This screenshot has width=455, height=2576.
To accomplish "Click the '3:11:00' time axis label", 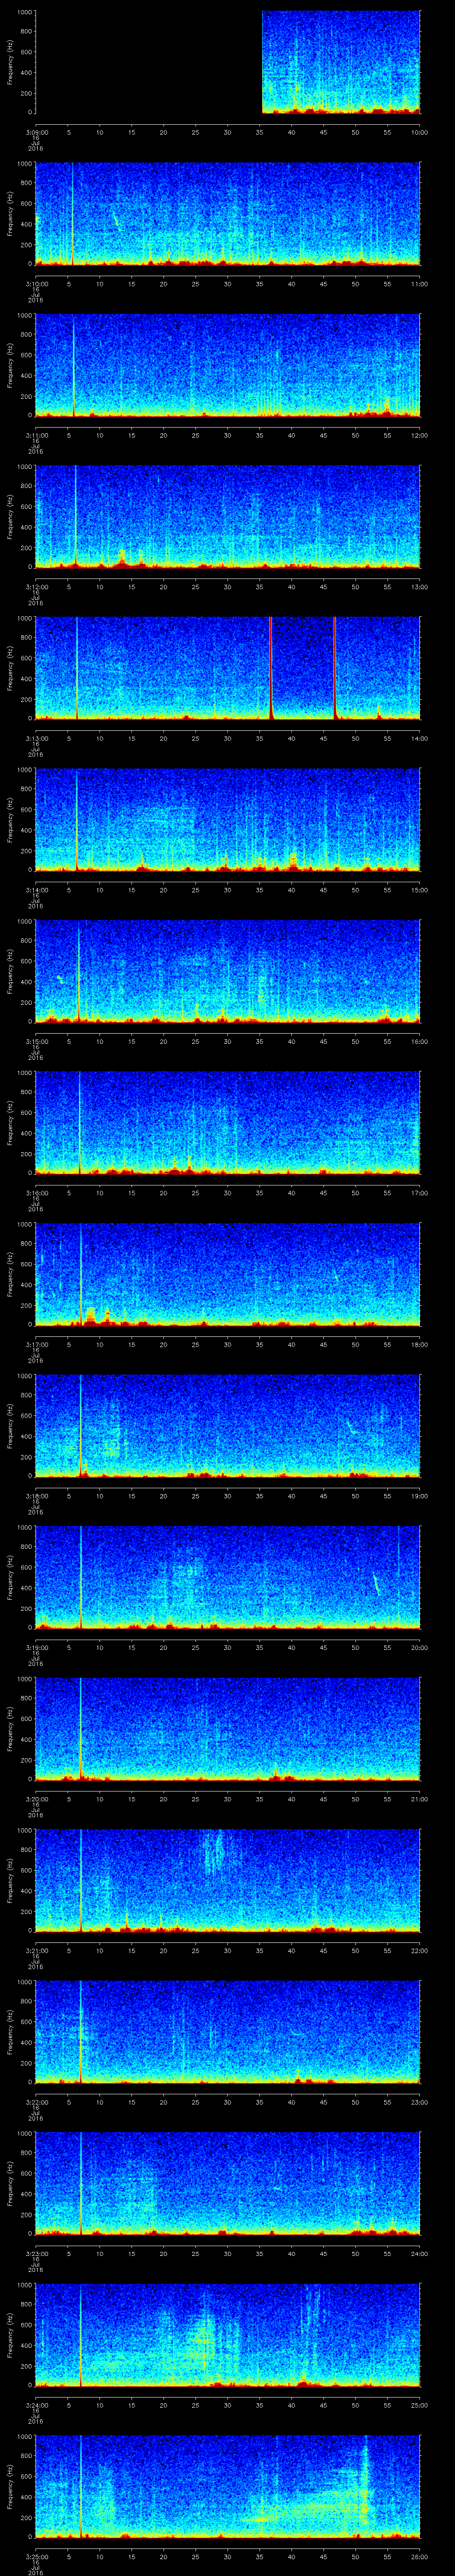I will (36, 435).
